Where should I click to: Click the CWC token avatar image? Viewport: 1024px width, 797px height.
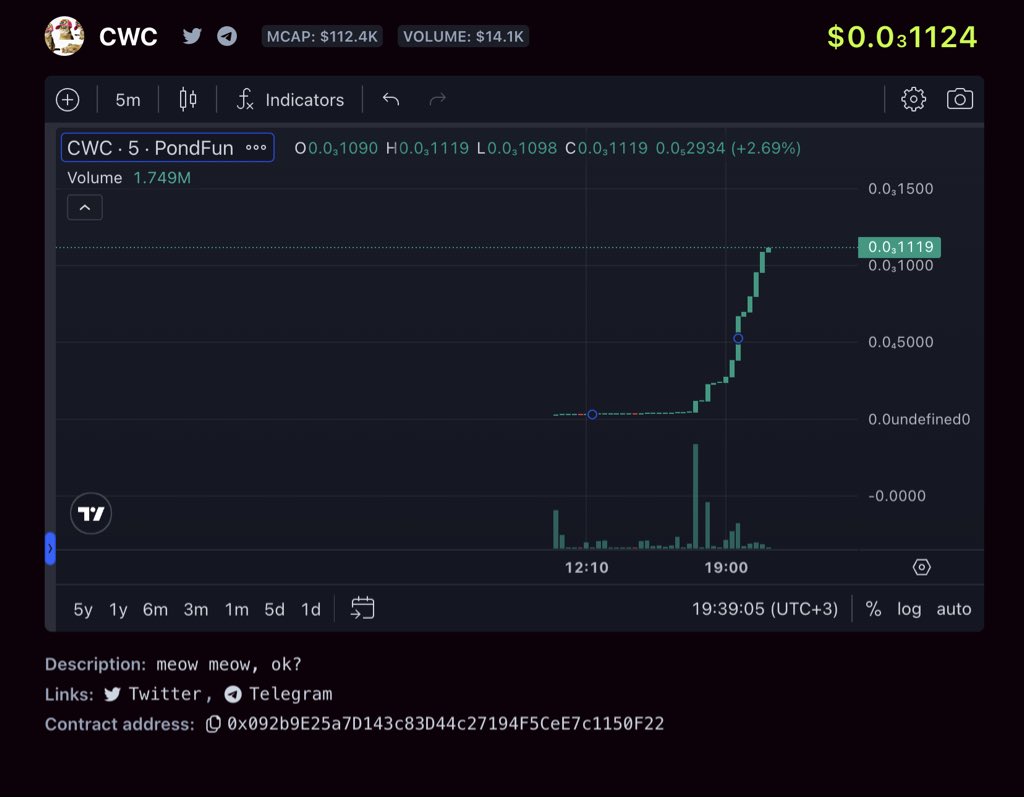(x=64, y=36)
